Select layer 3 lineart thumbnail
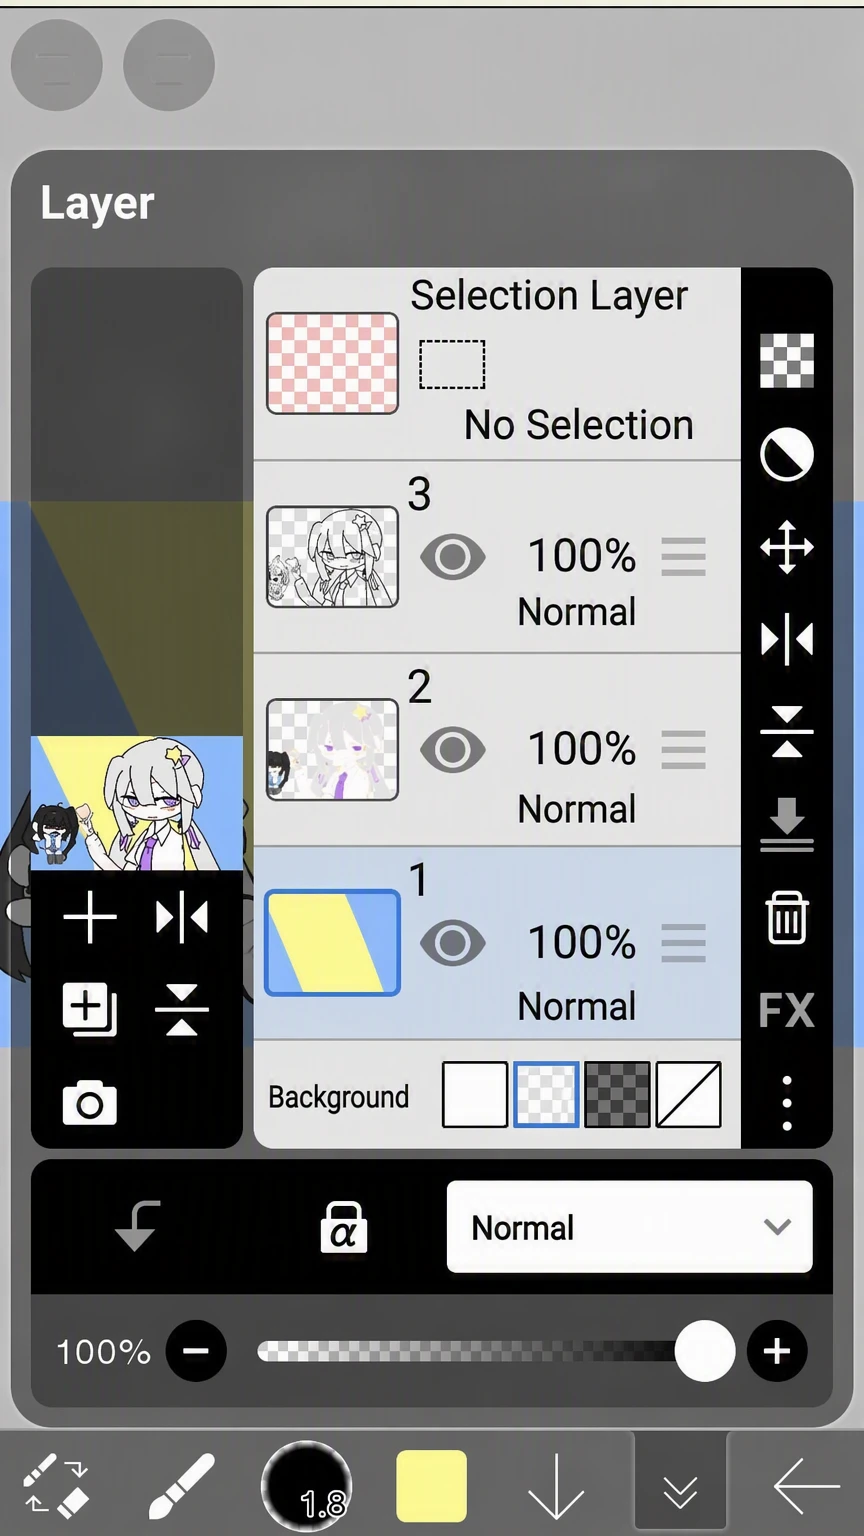 pyautogui.click(x=332, y=557)
